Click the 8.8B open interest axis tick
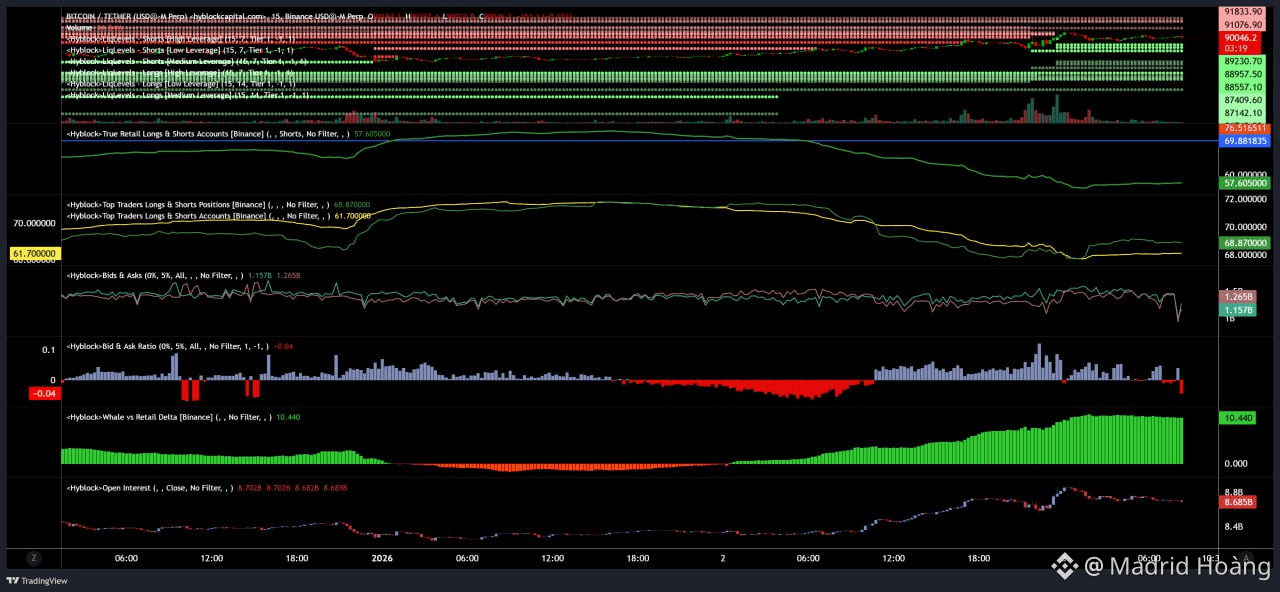Screen dimensions: 1280x592 pos(1235,492)
